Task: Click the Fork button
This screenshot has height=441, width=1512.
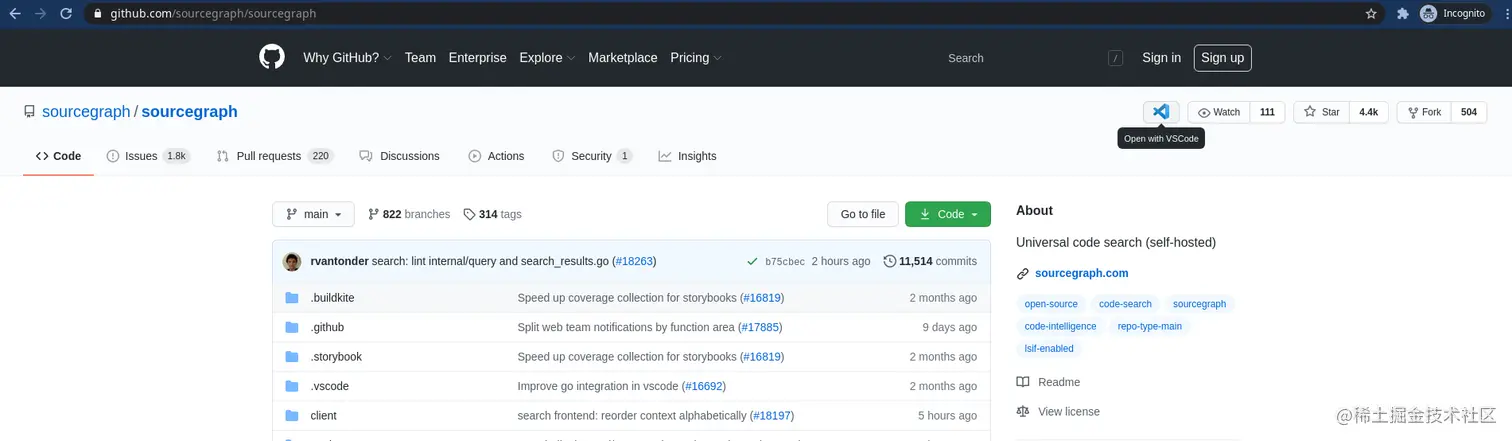Action: point(1424,112)
